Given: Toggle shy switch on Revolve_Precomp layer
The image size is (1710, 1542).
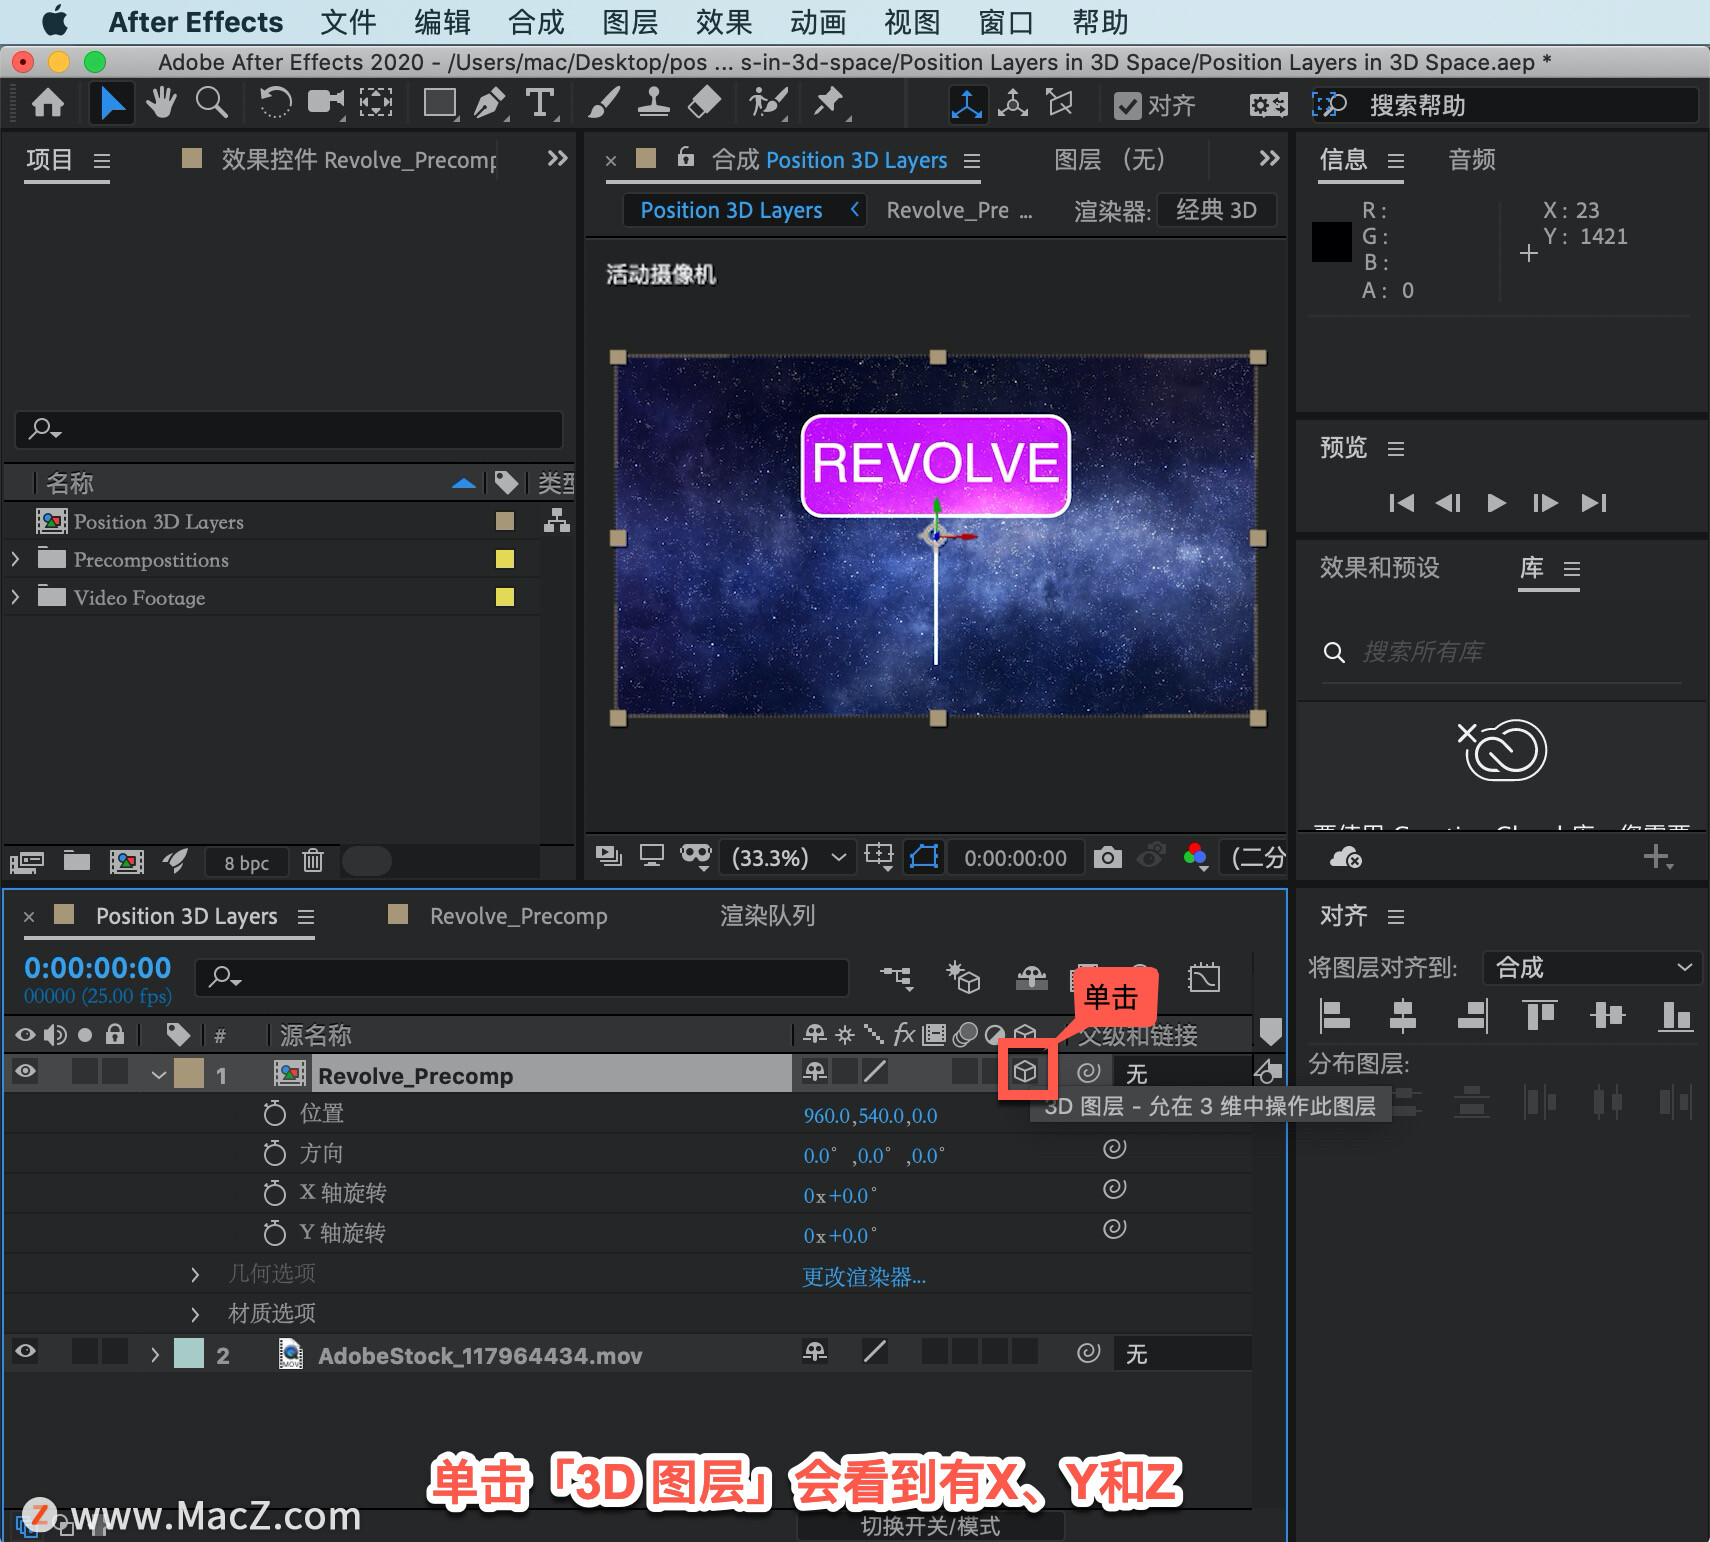Looking at the screenshot, I should tap(815, 1072).
